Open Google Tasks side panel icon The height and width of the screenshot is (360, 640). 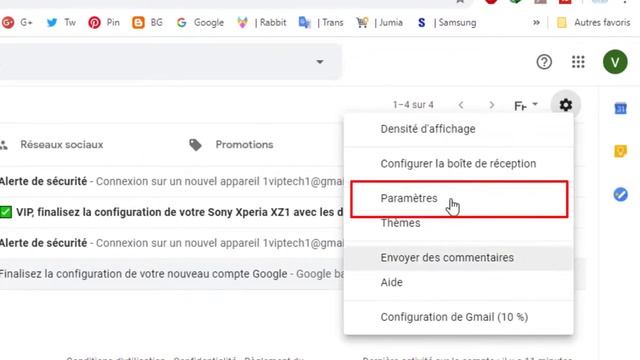point(620,194)
